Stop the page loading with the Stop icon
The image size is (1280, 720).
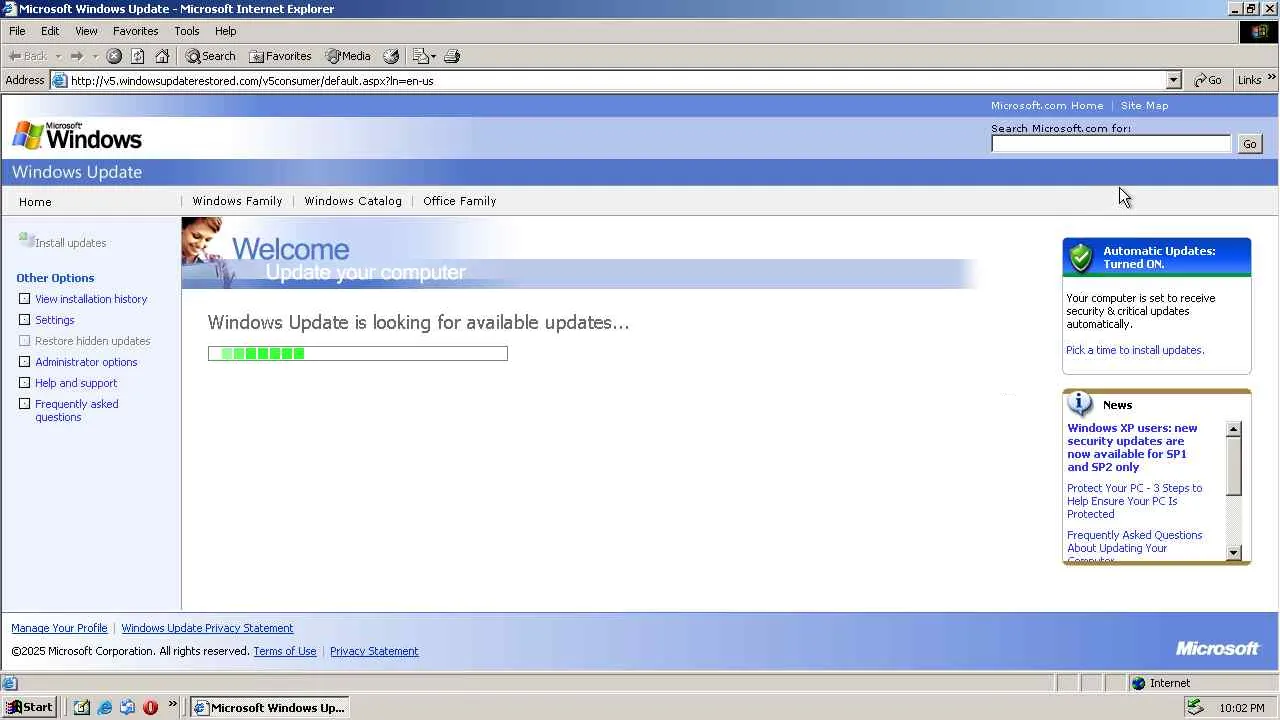point(114,56)
